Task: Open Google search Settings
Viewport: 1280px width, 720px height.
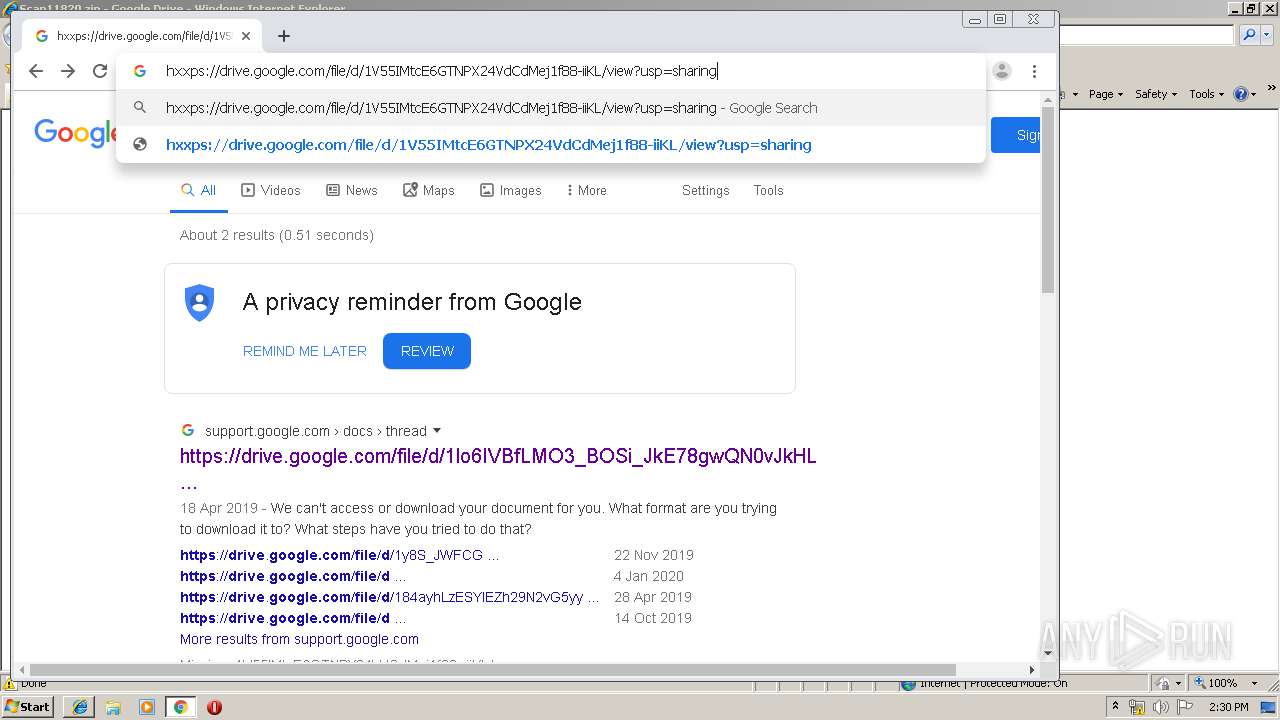Action: [x=705, y=190]
